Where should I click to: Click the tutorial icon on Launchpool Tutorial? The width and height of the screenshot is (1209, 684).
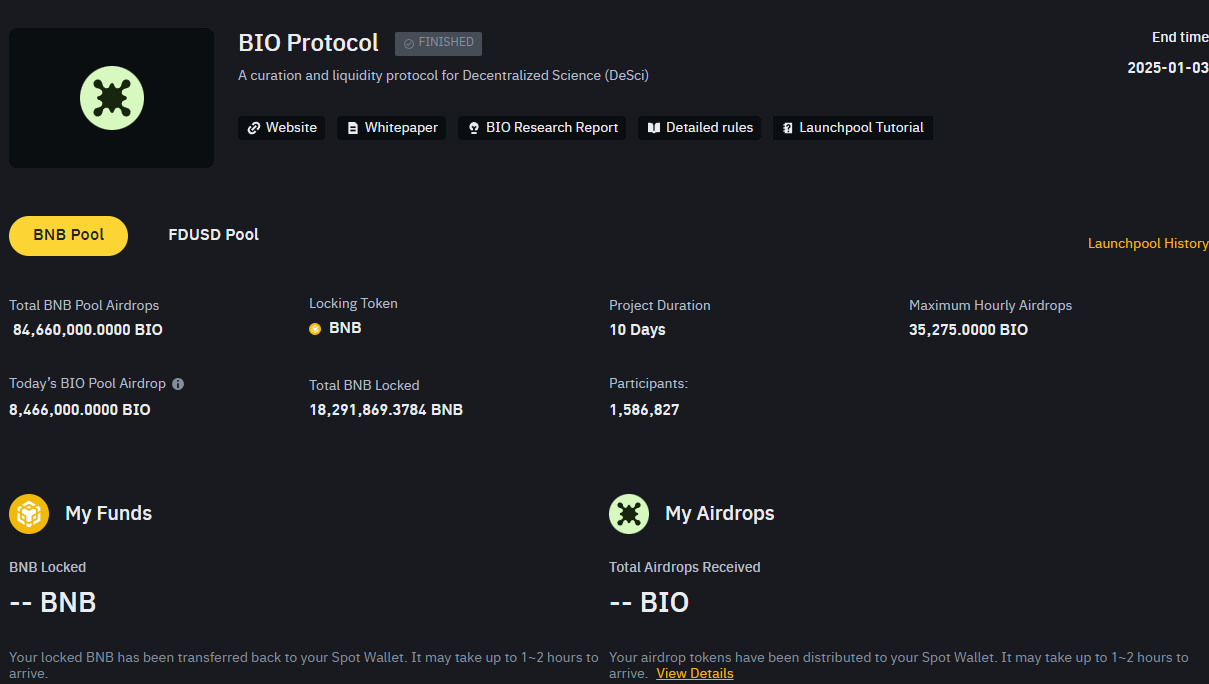(x=788, y=128)
